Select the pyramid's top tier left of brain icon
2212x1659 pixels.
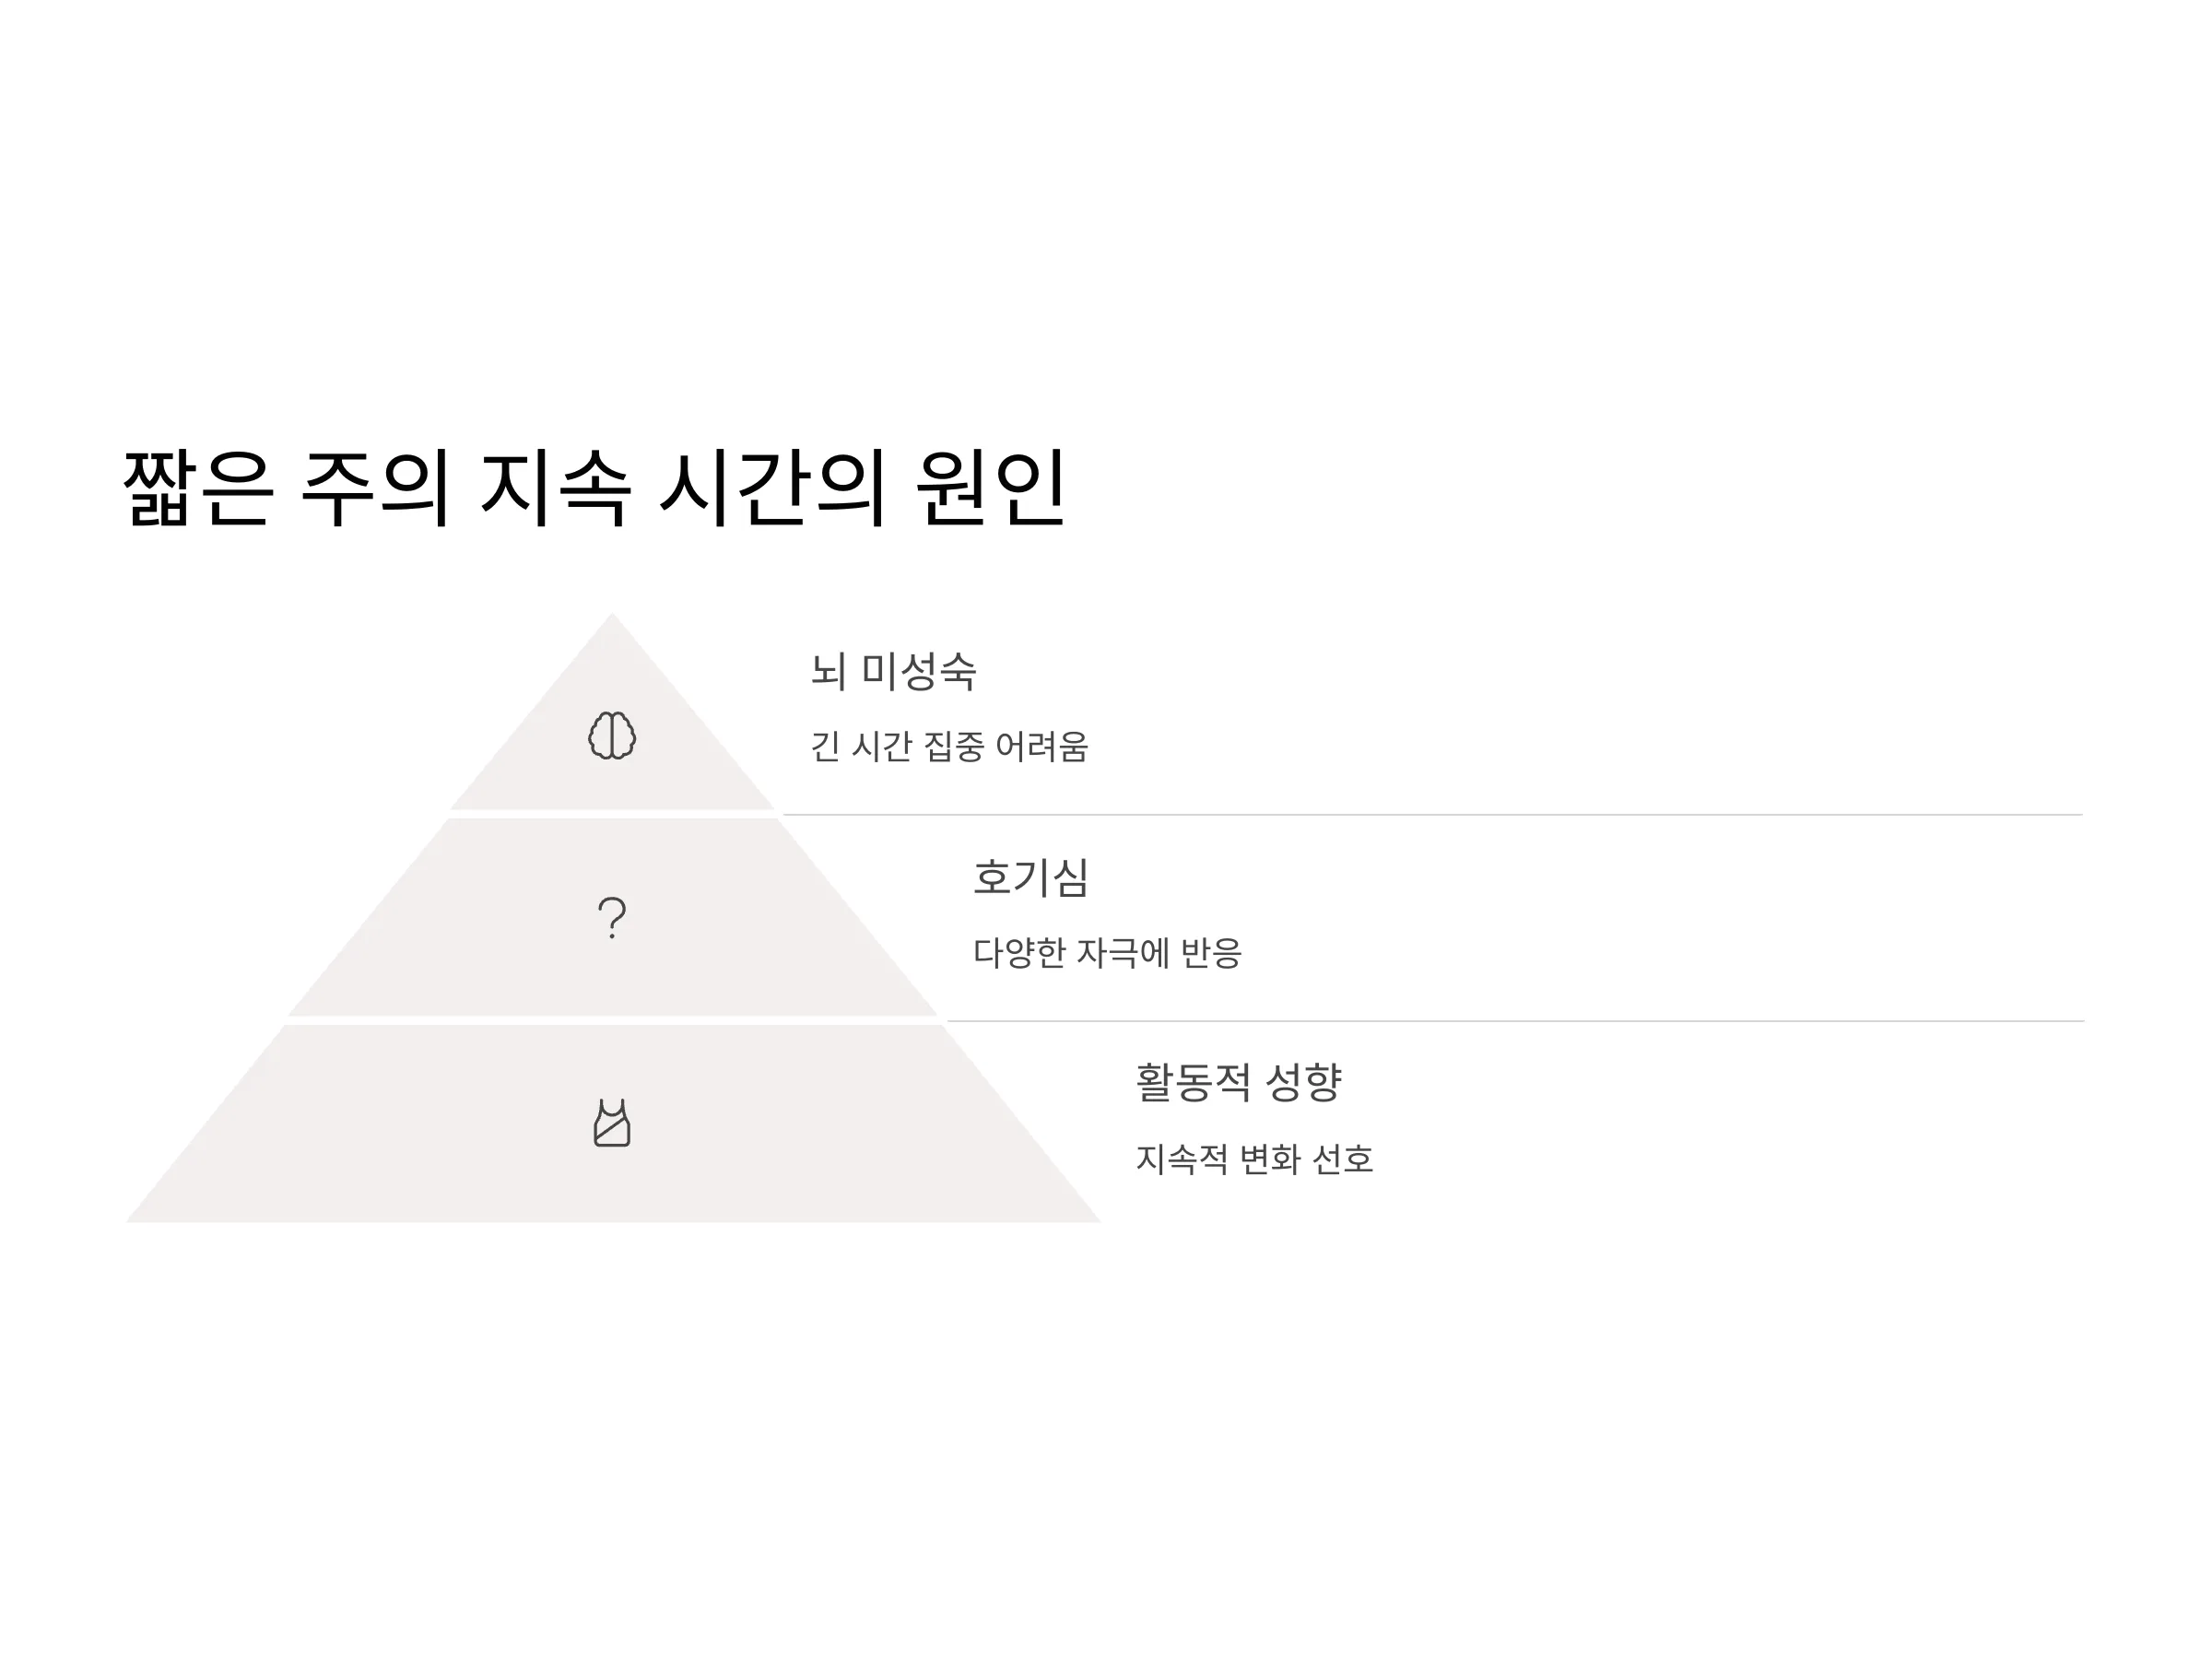coord(530,770)
